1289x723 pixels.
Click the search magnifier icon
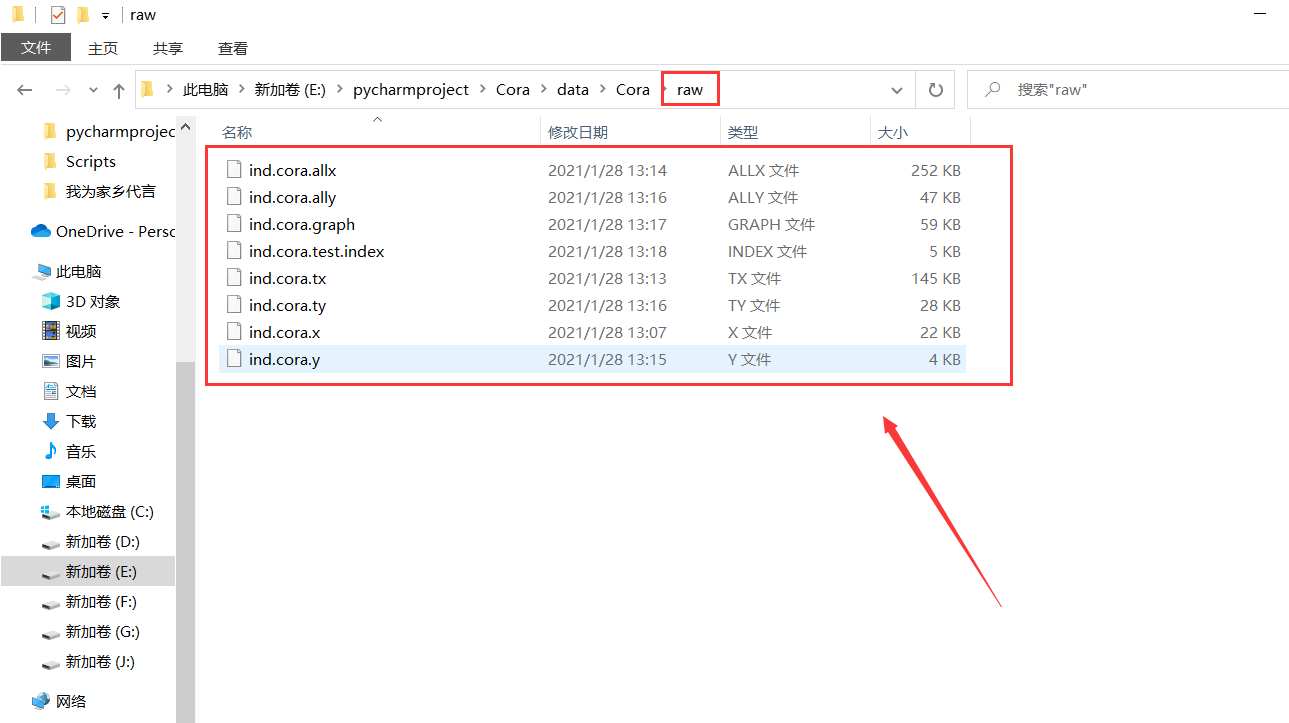point(993,90)
